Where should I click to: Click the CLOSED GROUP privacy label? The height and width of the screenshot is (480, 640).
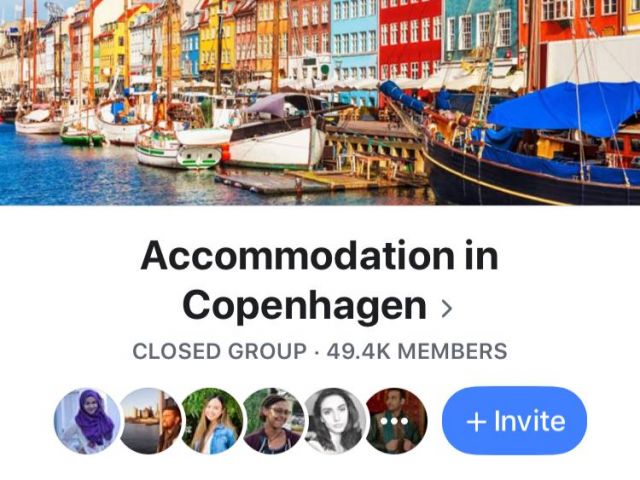(x=220, y=351)
